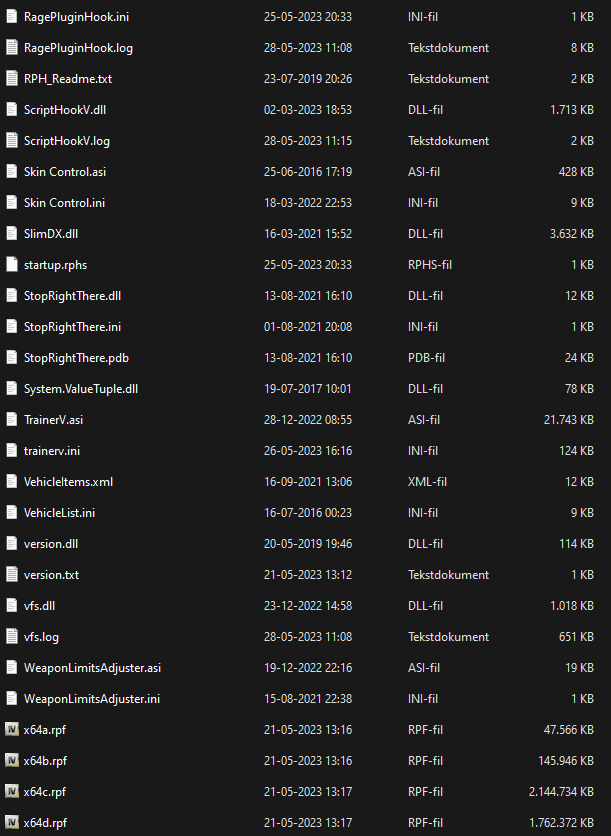Click the vfs.log file icon
Viewport: 611px width, 836px height.
[x=11, y=637]
